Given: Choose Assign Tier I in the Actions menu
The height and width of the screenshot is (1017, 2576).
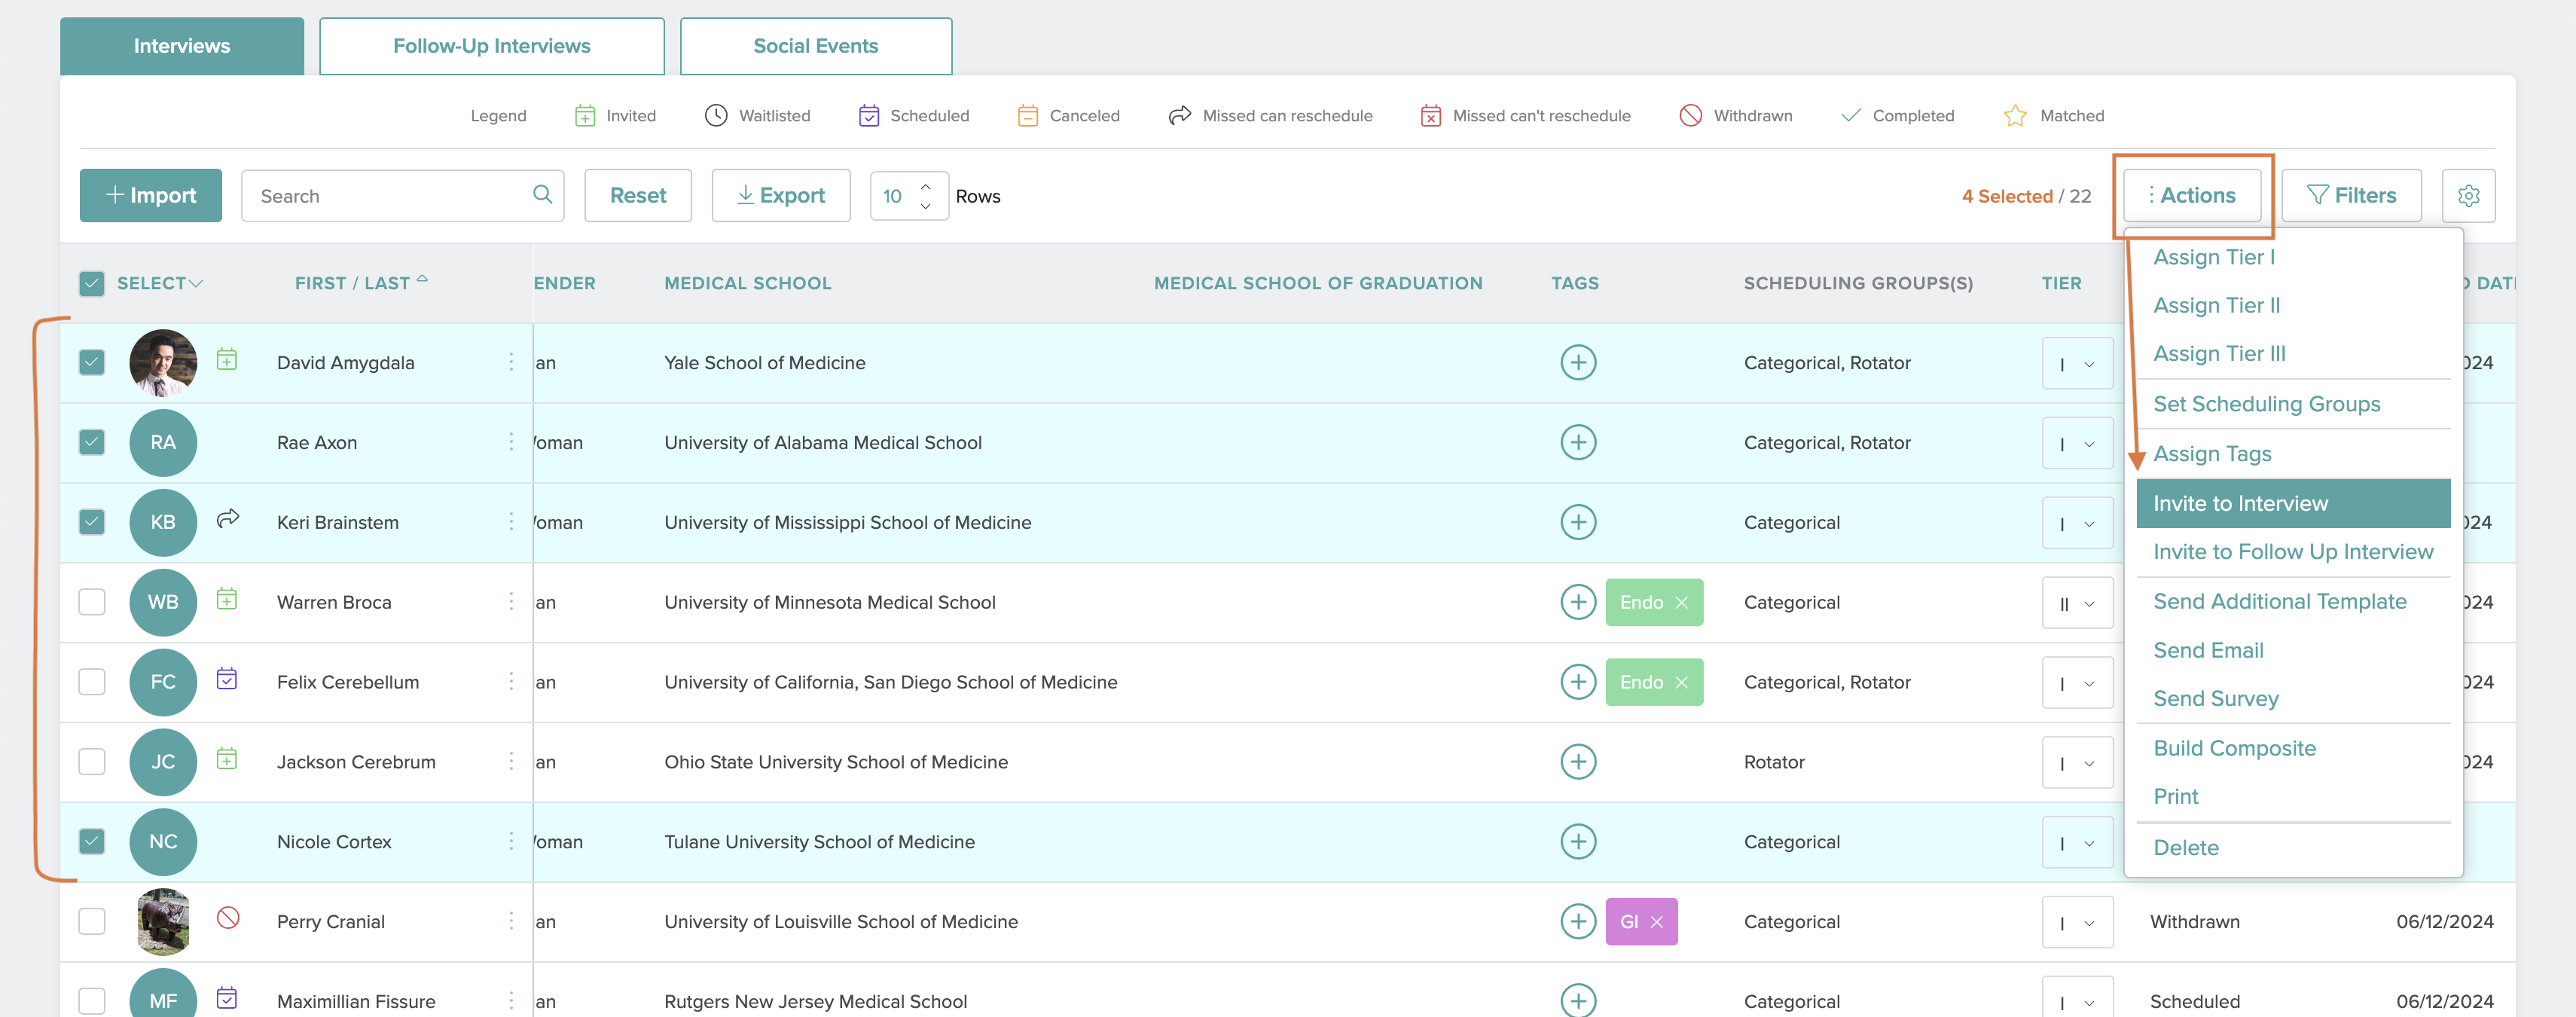Looking at the screenshot, I should click(2214, 257).
